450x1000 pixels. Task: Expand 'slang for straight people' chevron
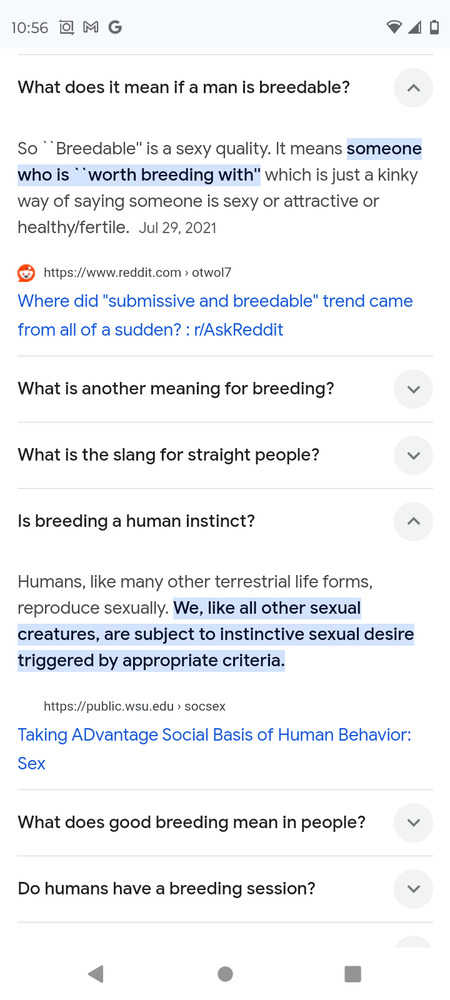[413, 455]
